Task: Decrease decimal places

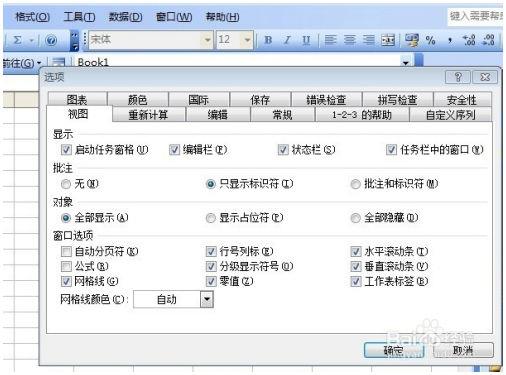Action: coord(489,40)
